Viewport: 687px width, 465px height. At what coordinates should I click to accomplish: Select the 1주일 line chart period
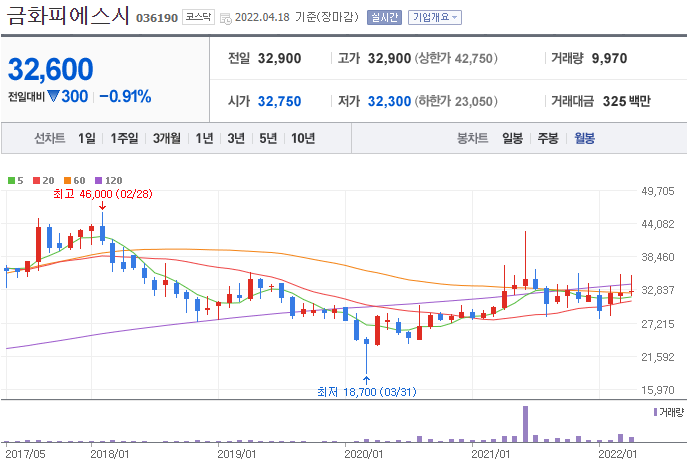click(124, 138)
